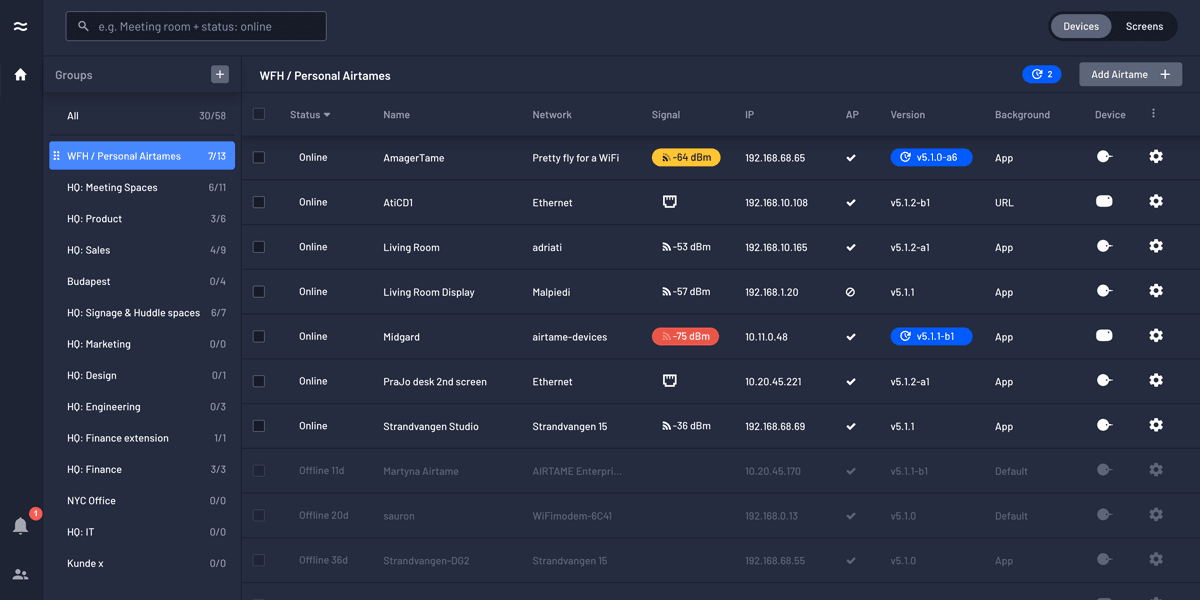
Task: Toggle the select-all checkbox in the table header
Action: click(x=259, y=114)
